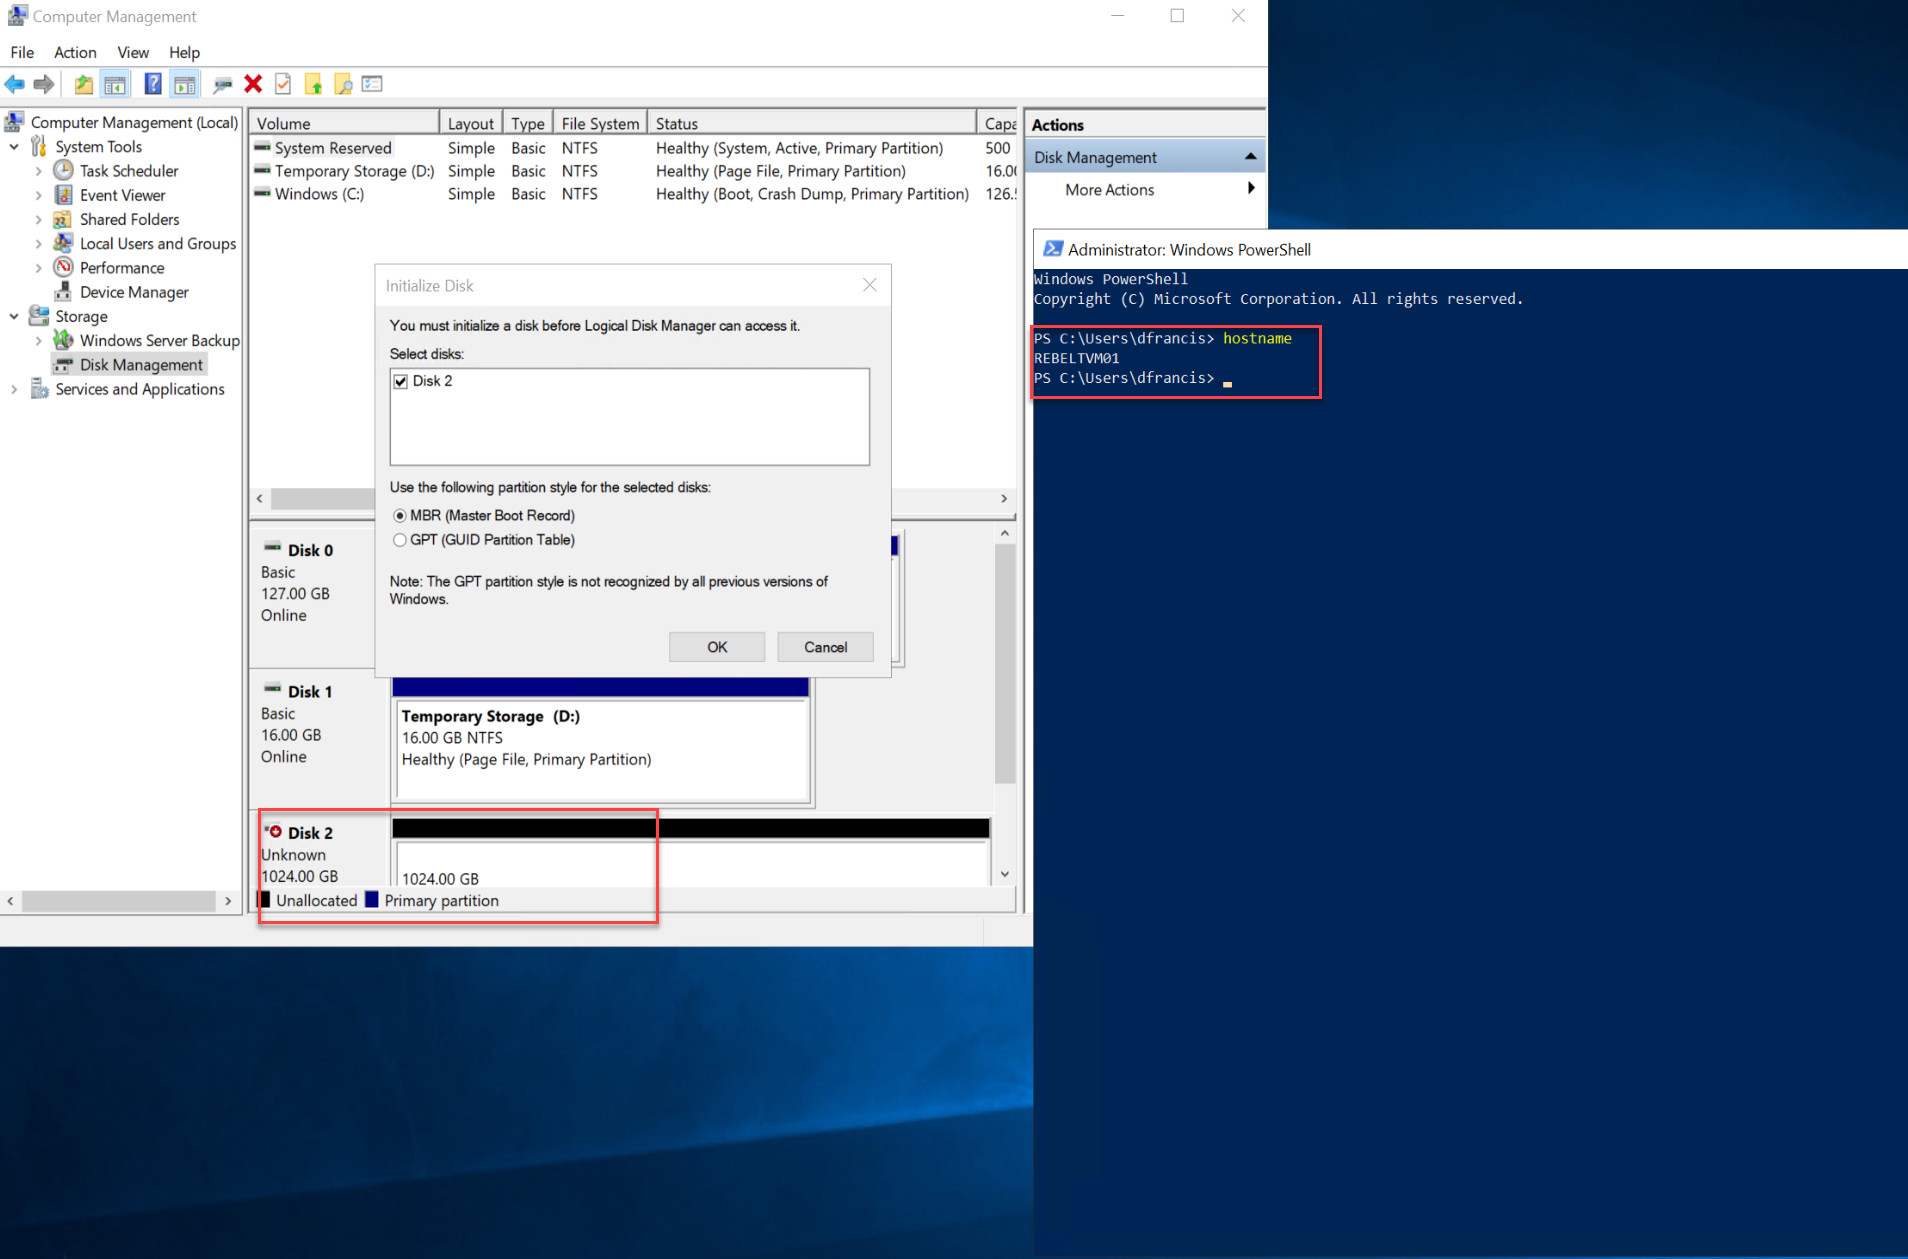Select Disk Management in the tree
Screen dimensions: 1908x1259
(141, 365)
